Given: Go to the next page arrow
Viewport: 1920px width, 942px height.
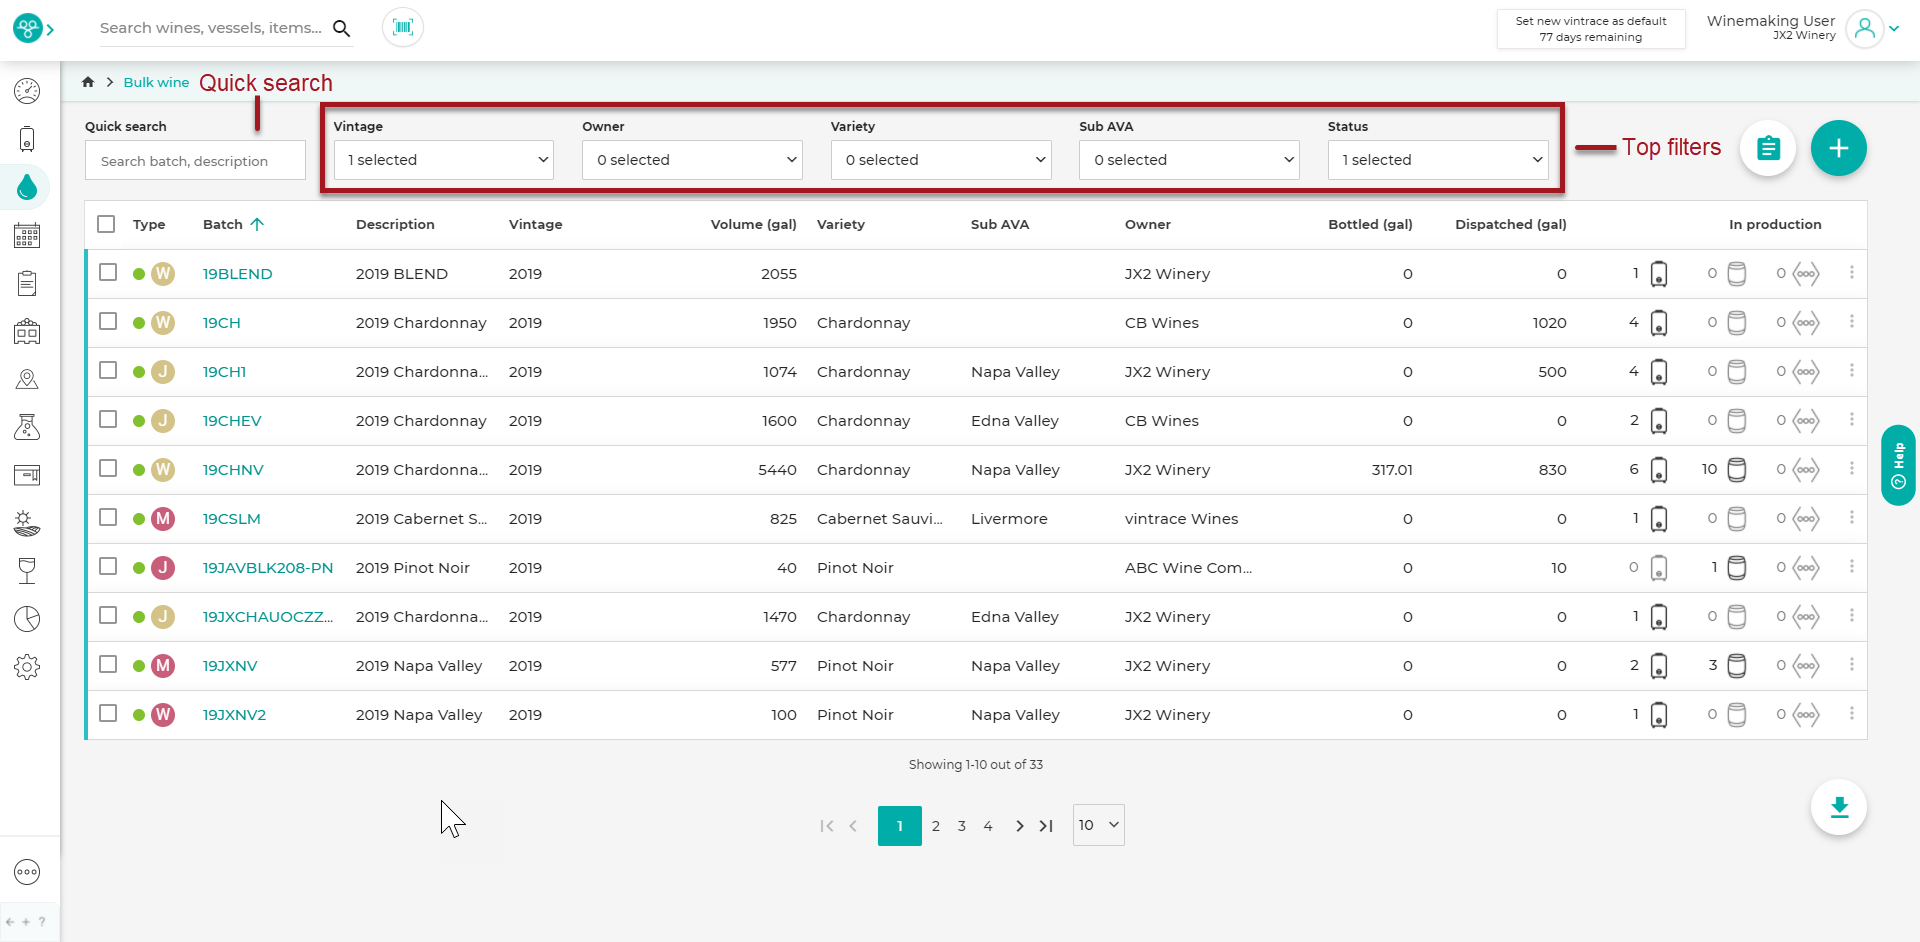Looking at the screenshot, I should 1019,826.
